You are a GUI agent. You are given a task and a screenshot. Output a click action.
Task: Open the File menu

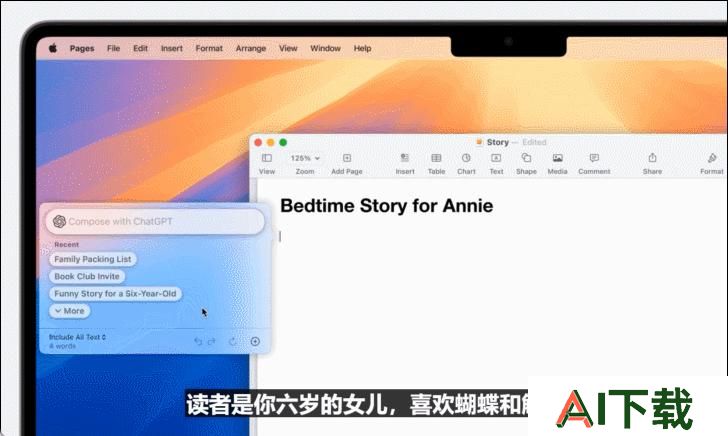pos(113,48)
